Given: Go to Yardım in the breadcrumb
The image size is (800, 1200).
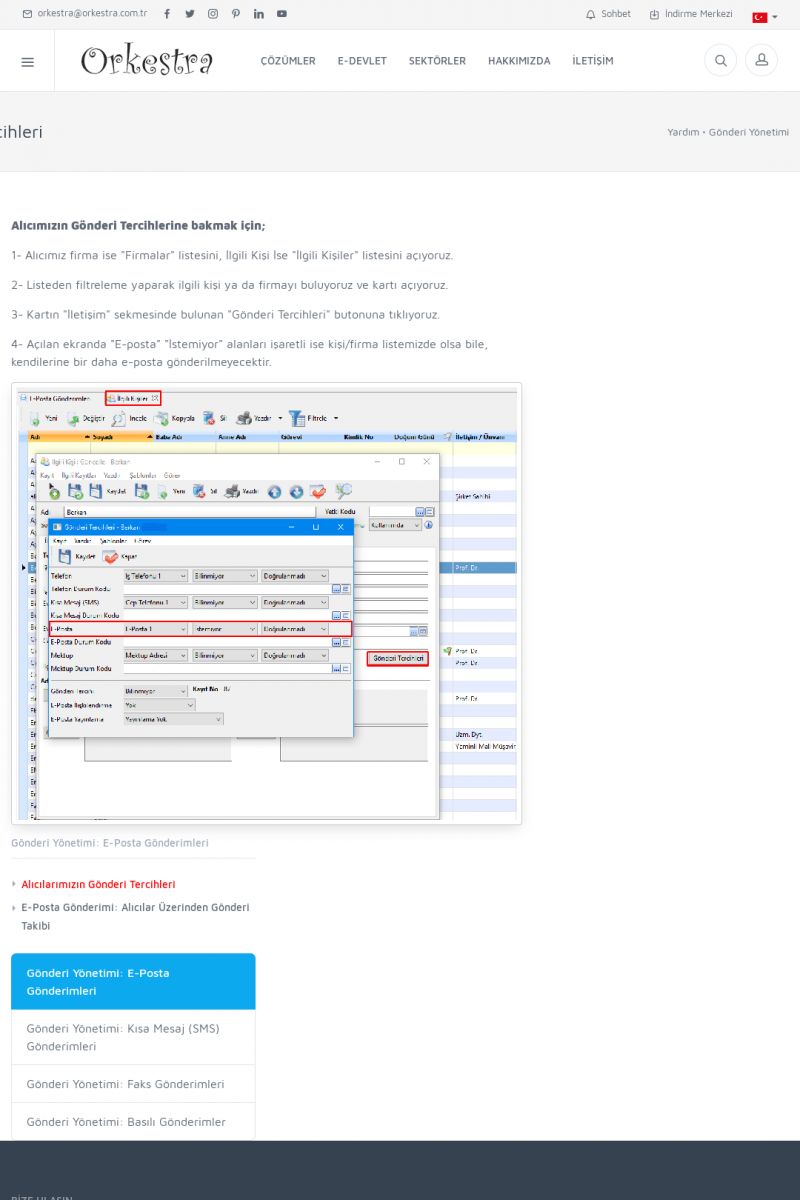Looking at the screenshot, I should tap(683, 132).
